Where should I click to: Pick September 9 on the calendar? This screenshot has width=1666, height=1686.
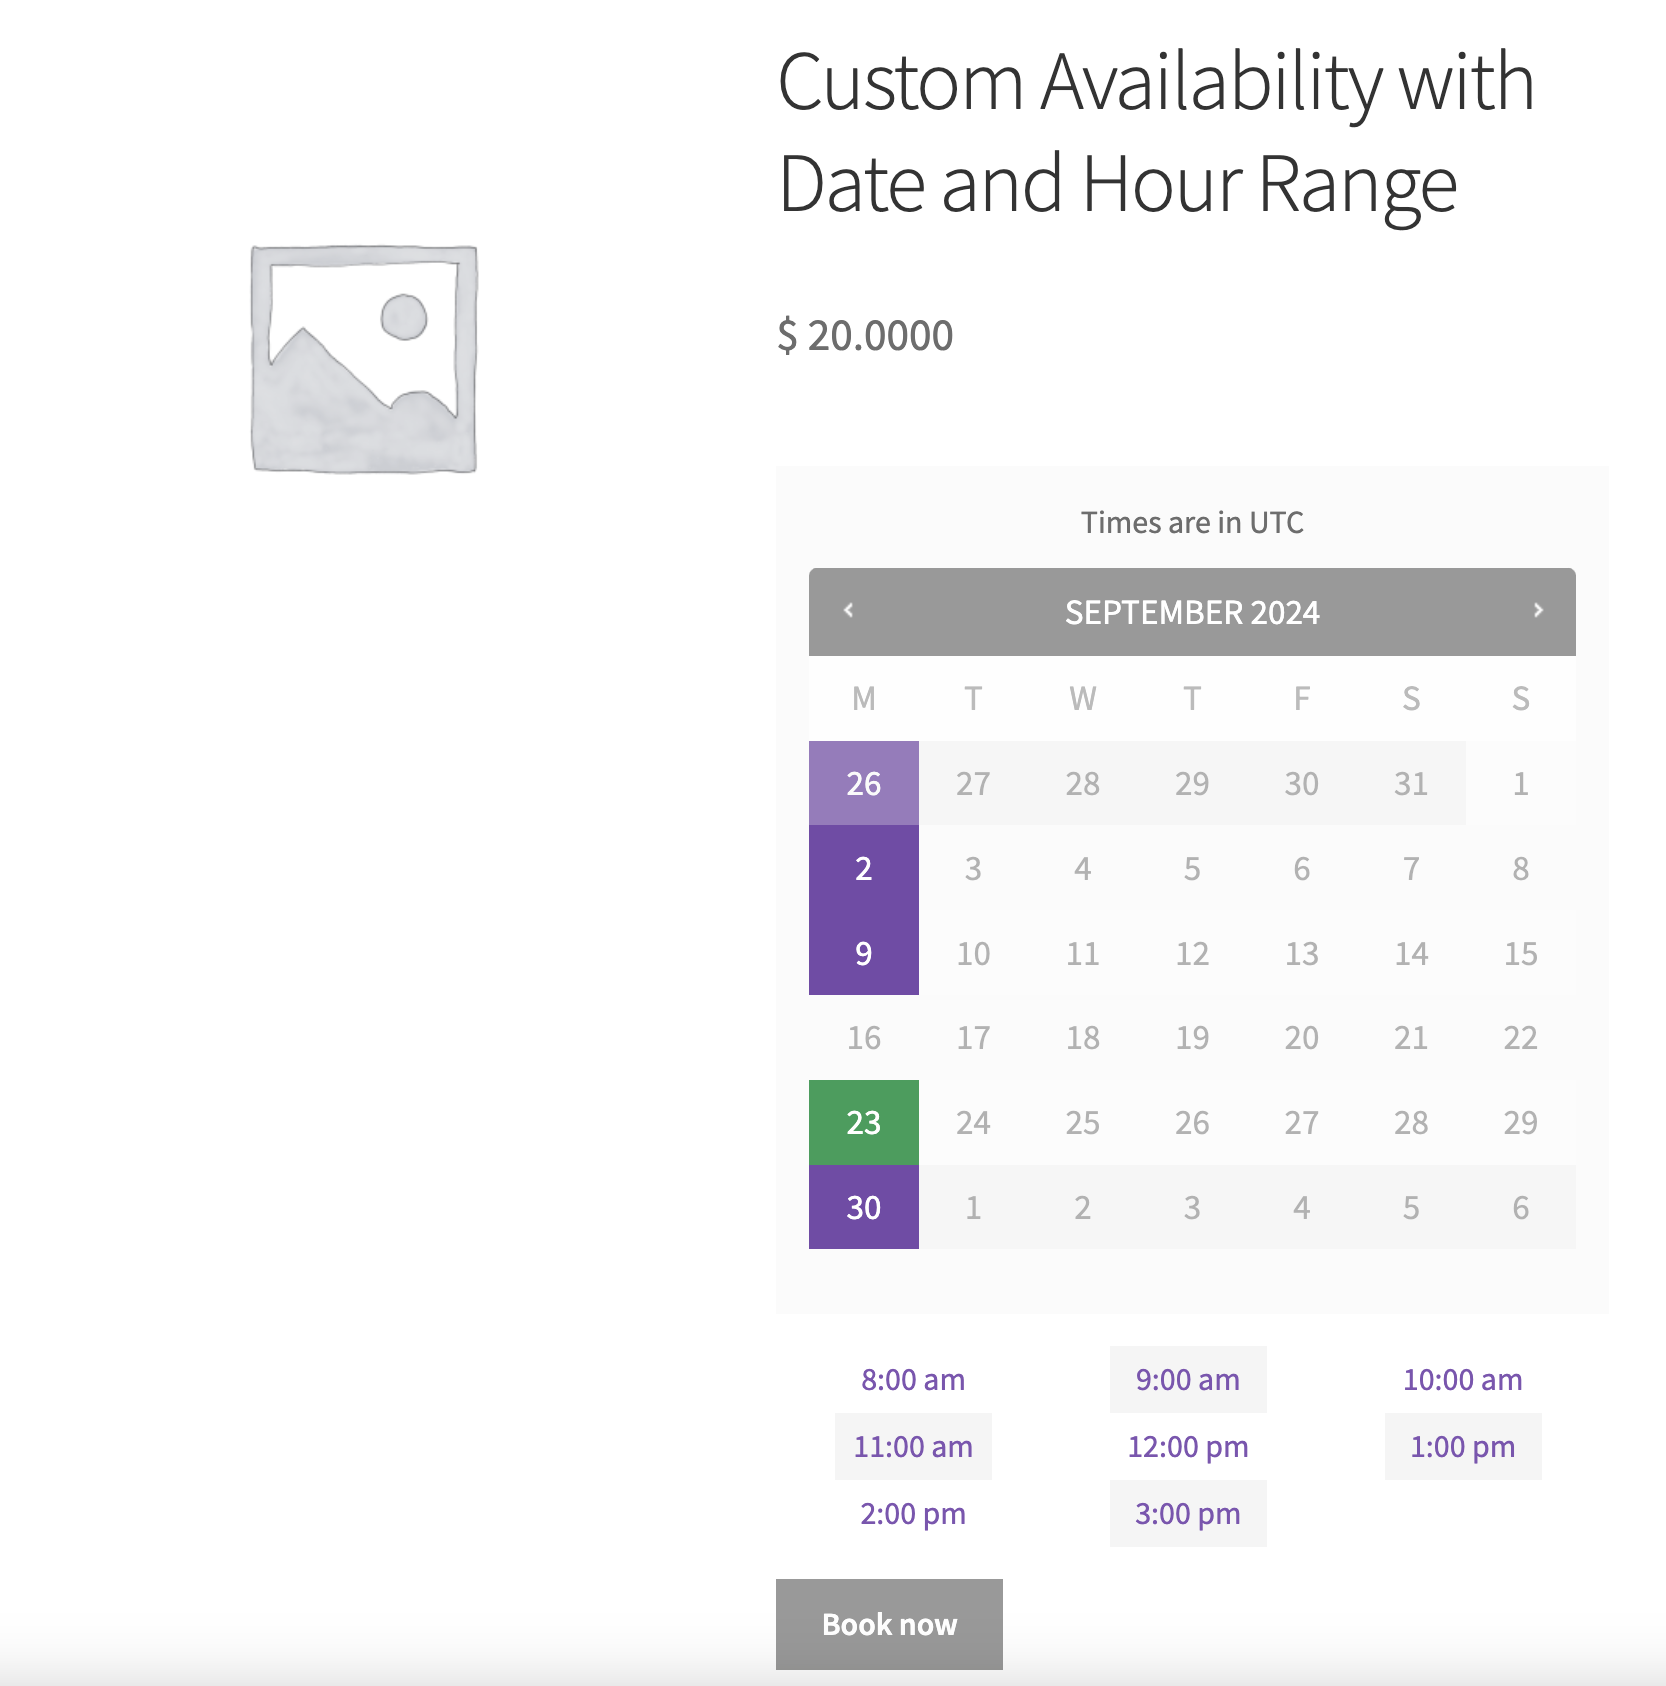point(864,953)
